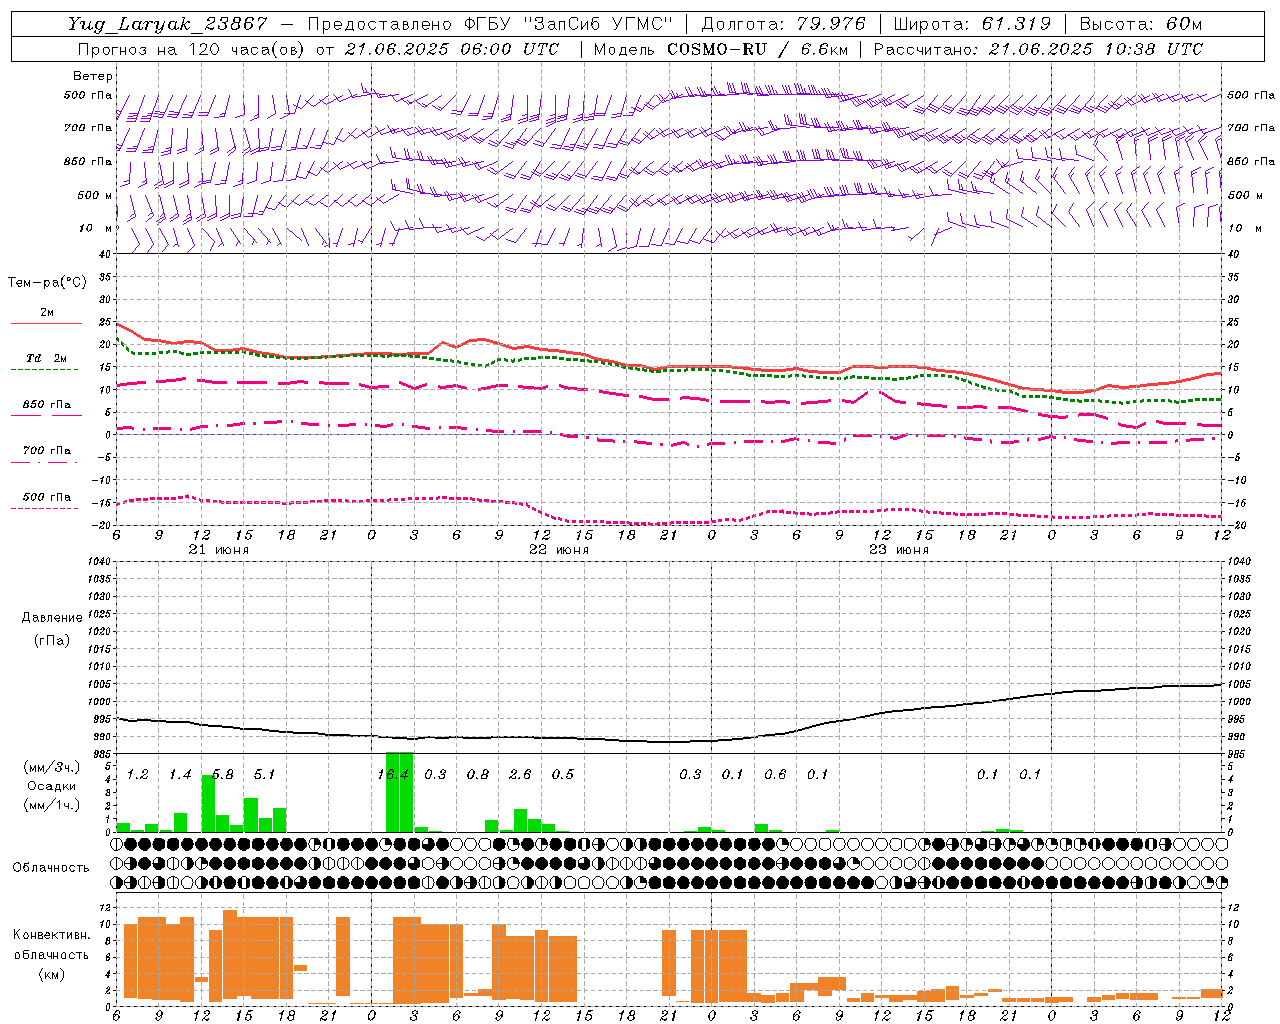Viewport: 1280px width, 1024px height.
Task: Click the station title Yug_Laryak_23867
Action: pos(168,24)
